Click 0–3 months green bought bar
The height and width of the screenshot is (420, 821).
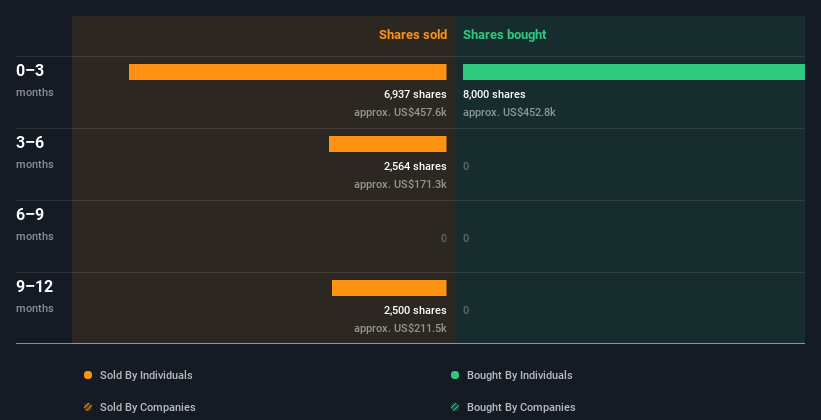[633, 72]
